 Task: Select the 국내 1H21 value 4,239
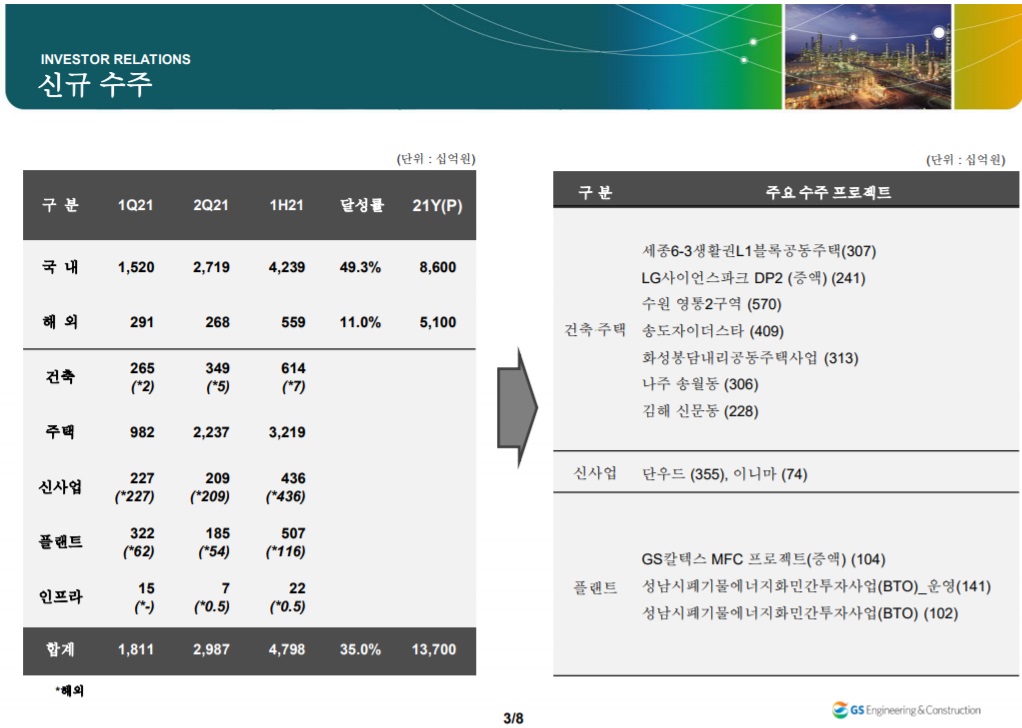[x=287, y=267]
